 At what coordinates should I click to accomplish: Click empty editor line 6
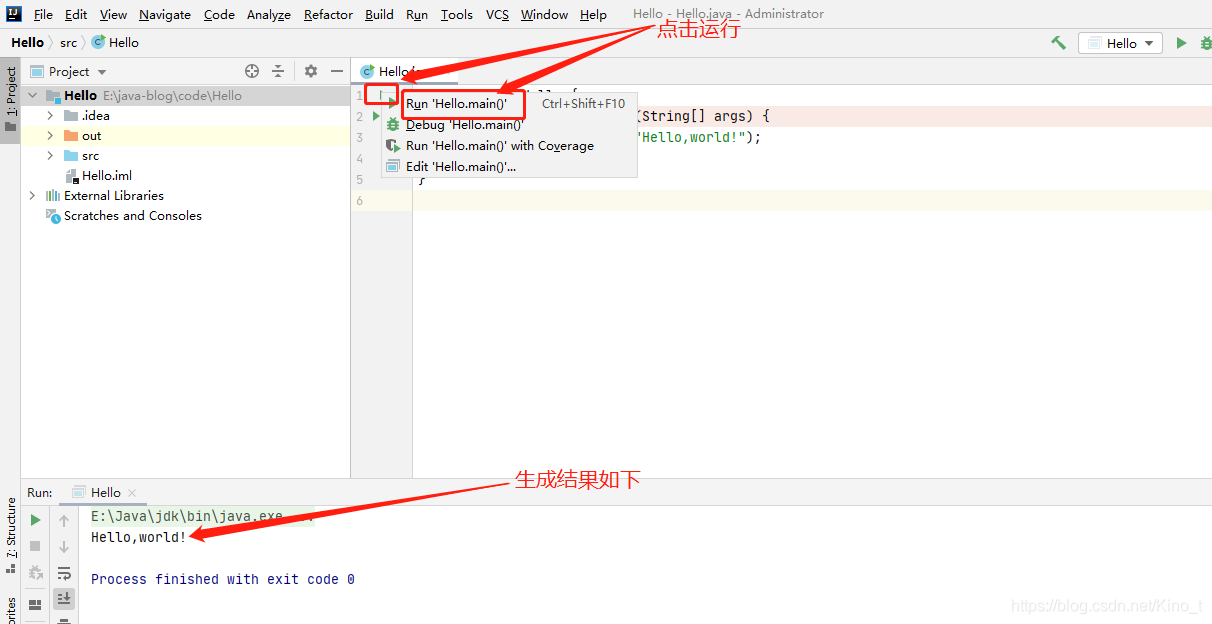click(812, 200)
